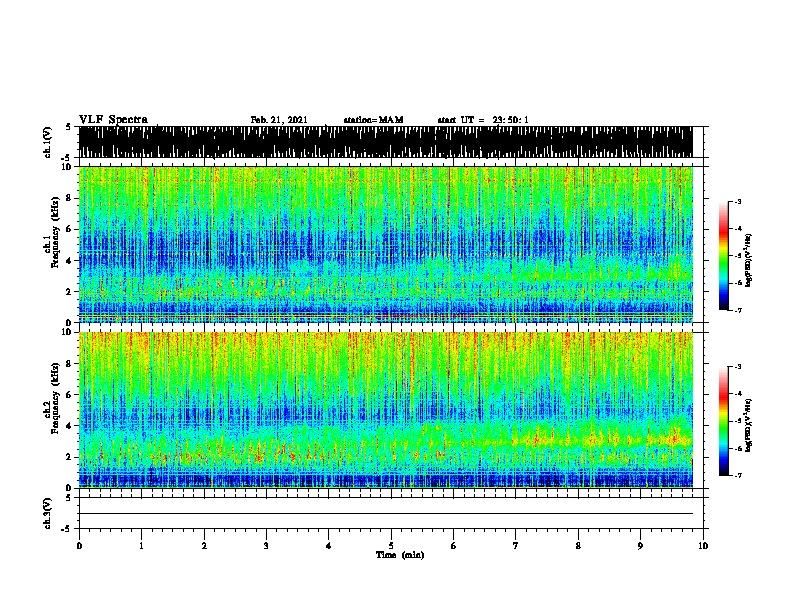Screen dimensions: 792x612
Task: Click the "3" time axis tick label
Action: (x=266, y=546)
